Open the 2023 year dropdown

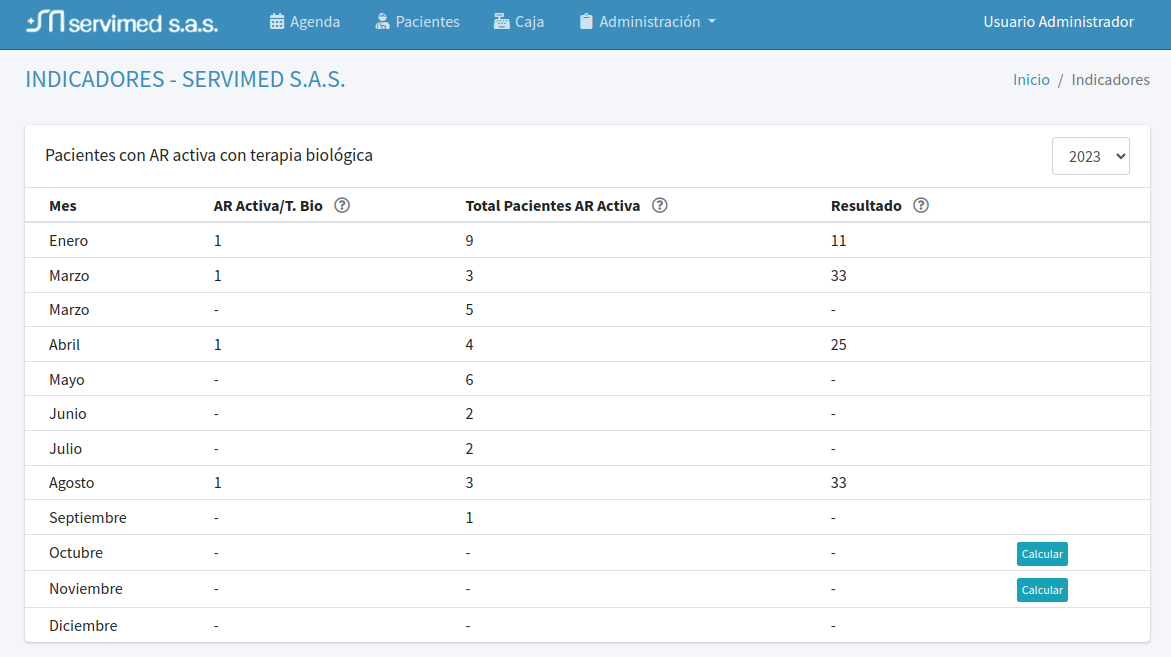click(1090, 156)
